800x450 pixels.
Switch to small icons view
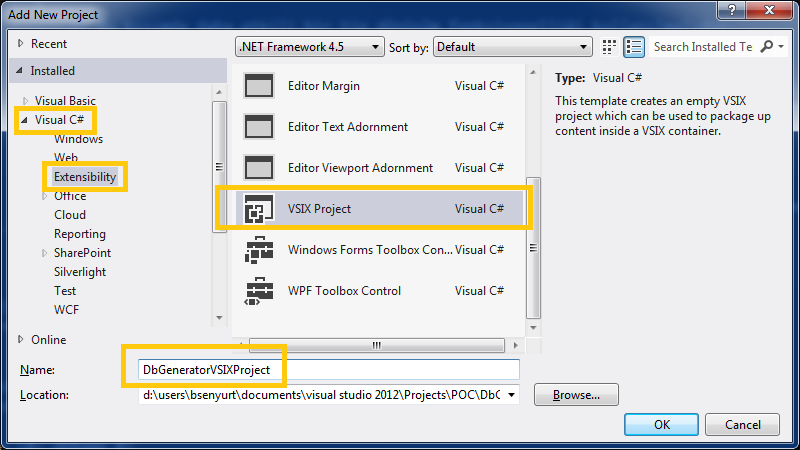coord(610,47)
